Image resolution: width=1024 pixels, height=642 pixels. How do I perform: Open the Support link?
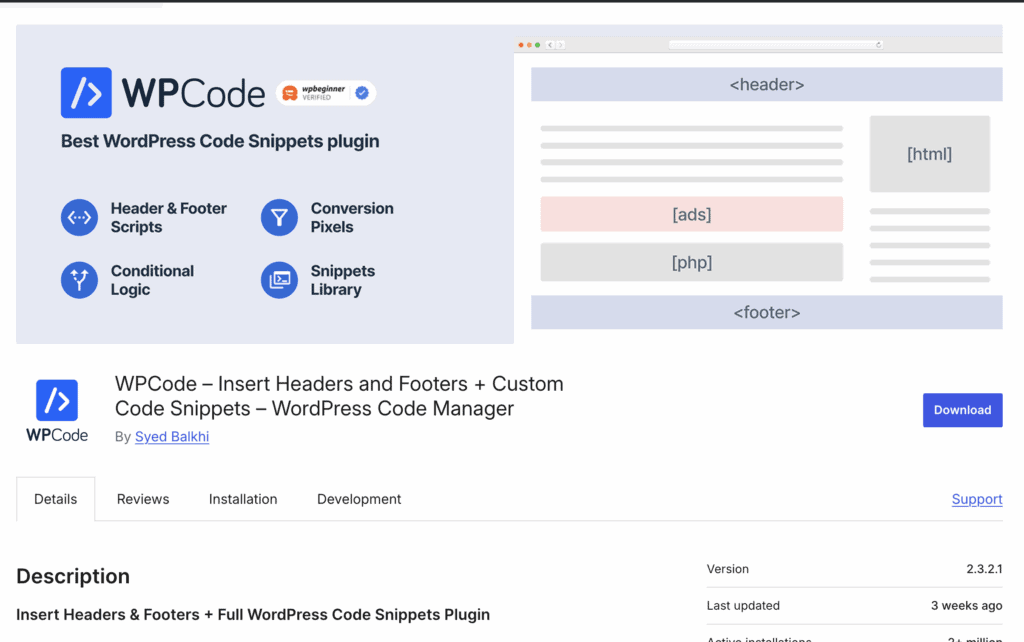pos(976,499)
